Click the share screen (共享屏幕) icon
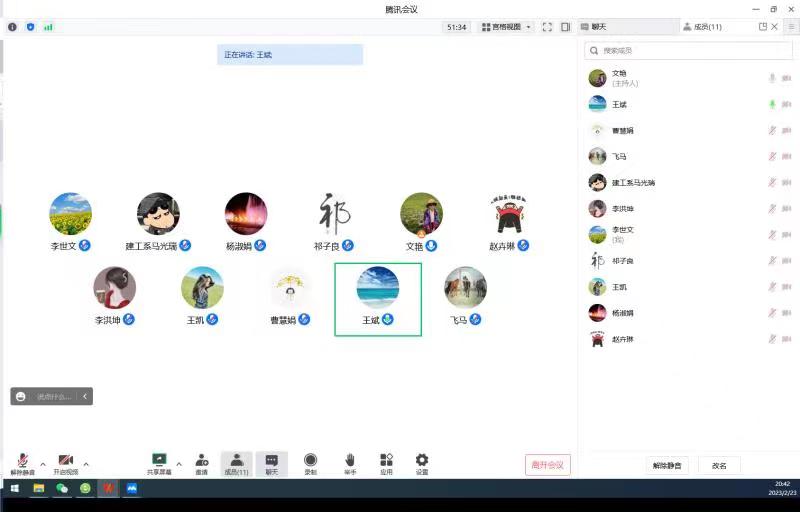Viewport: 800px width, 512px height. (x=158, y=460)
